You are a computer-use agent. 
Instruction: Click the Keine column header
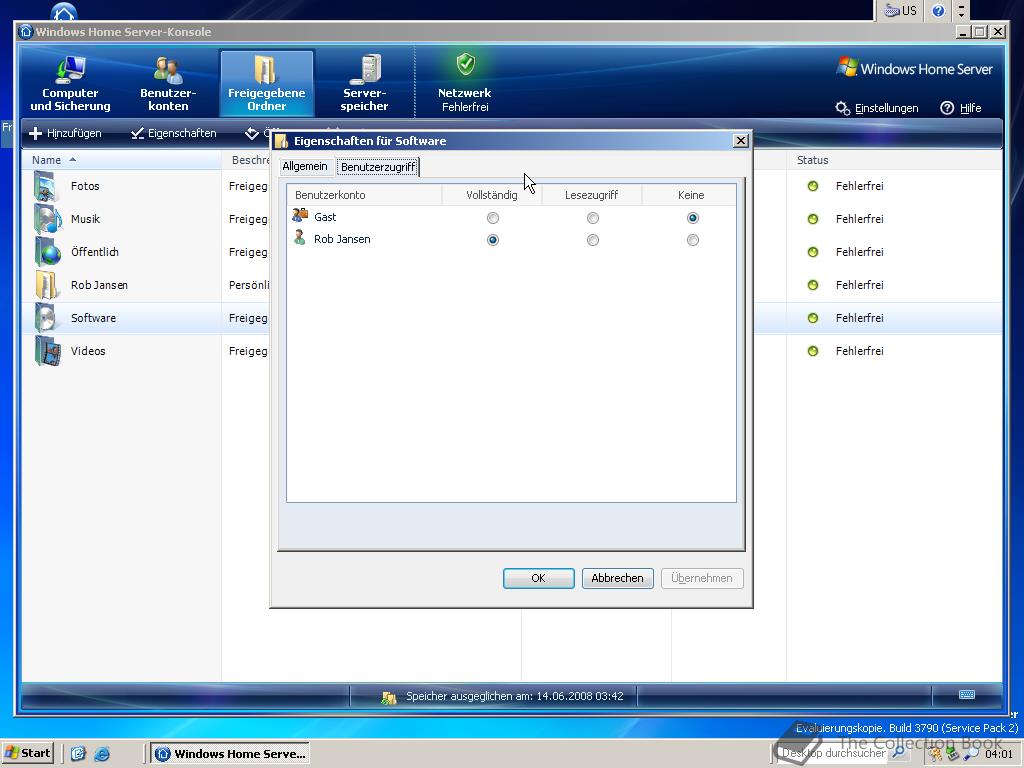689,195
